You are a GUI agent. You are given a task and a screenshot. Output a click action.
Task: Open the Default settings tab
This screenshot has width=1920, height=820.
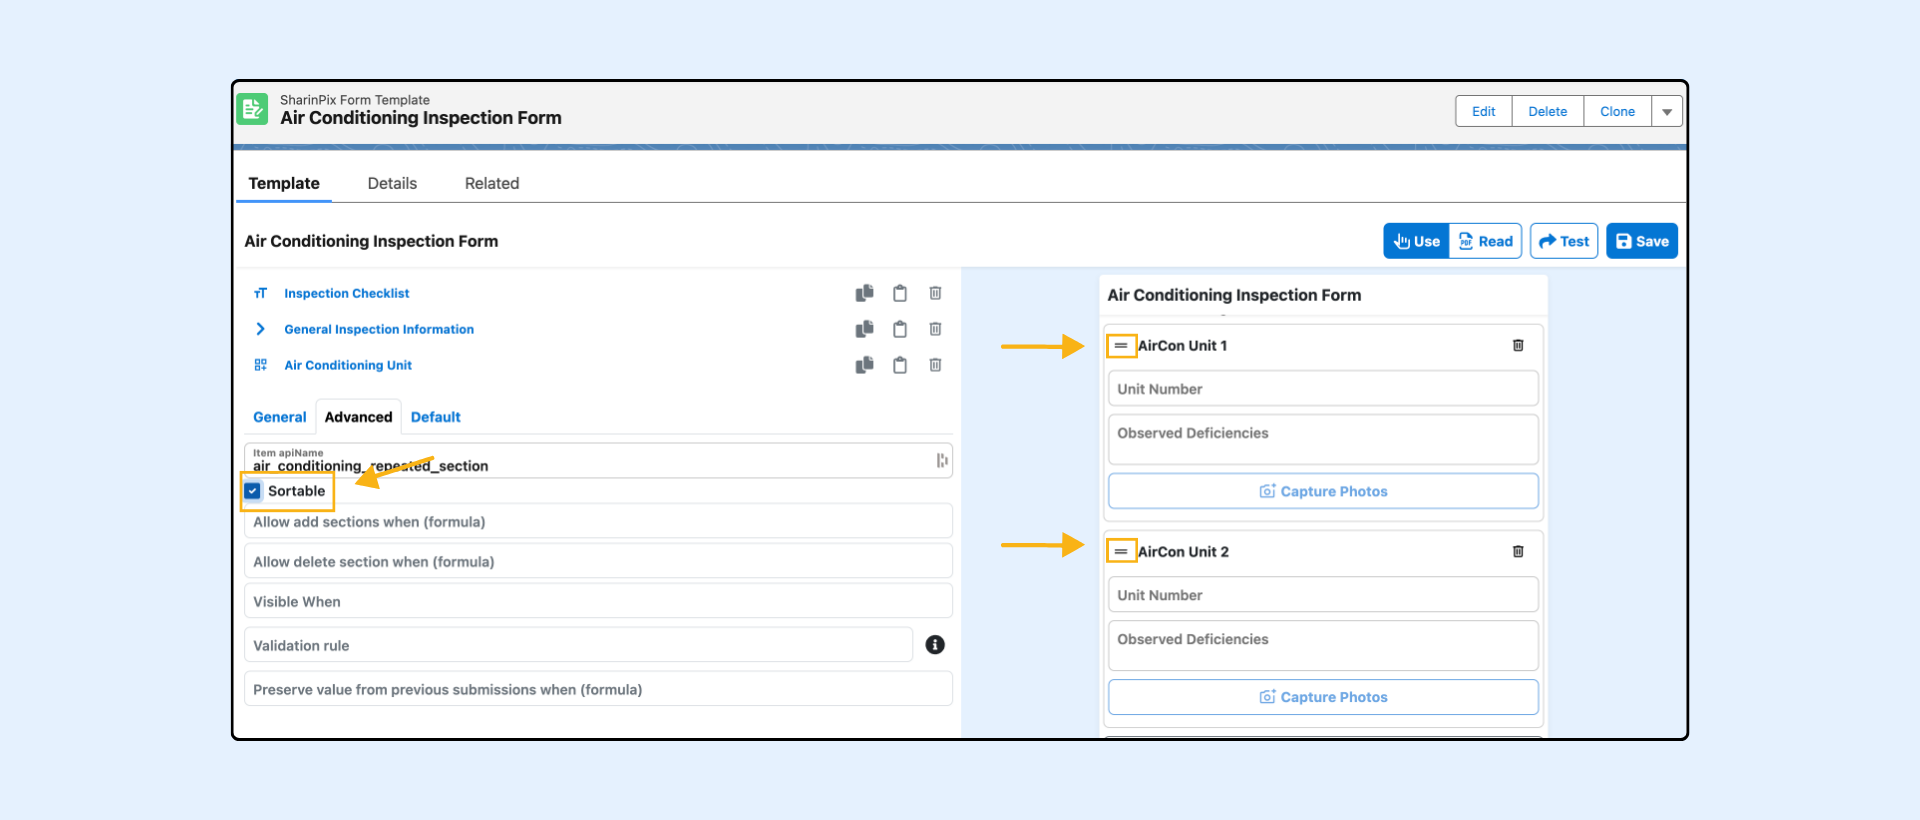(x=435, y=417)
